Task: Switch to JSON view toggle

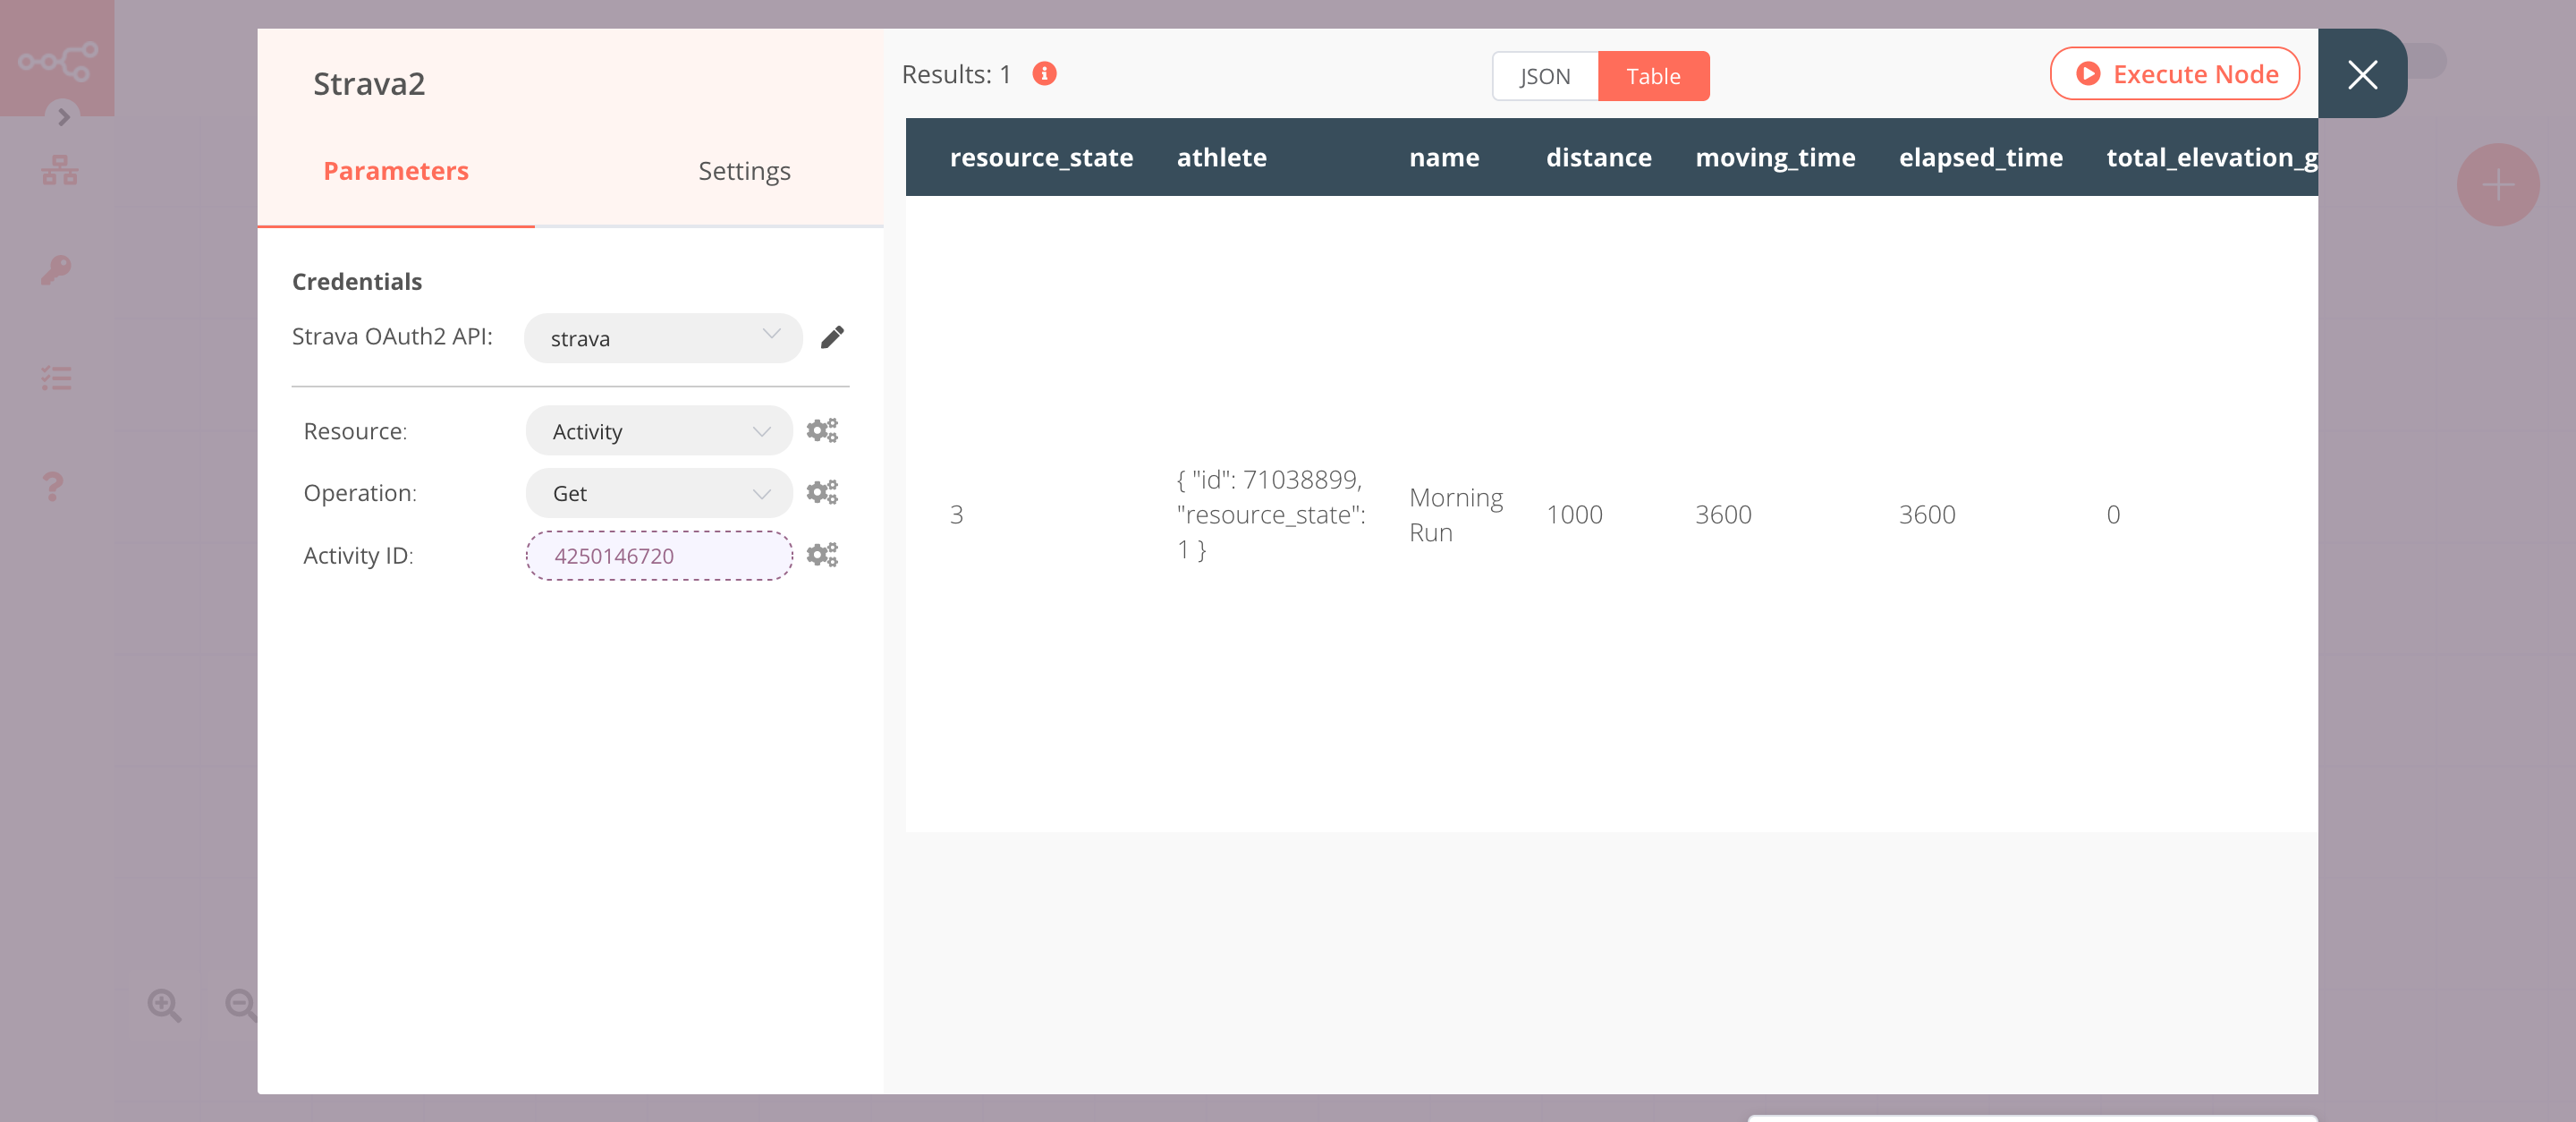Action: 1541,75
